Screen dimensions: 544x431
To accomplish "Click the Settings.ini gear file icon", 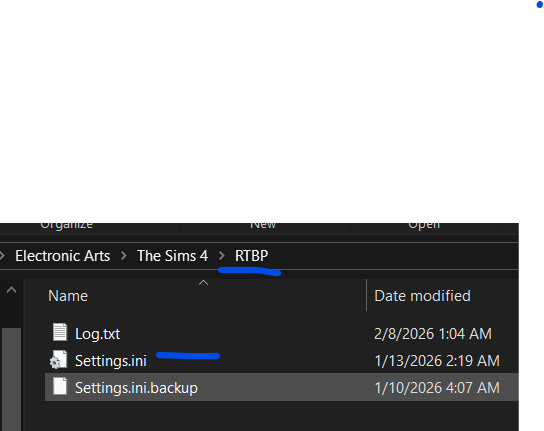I will point(58,360).
